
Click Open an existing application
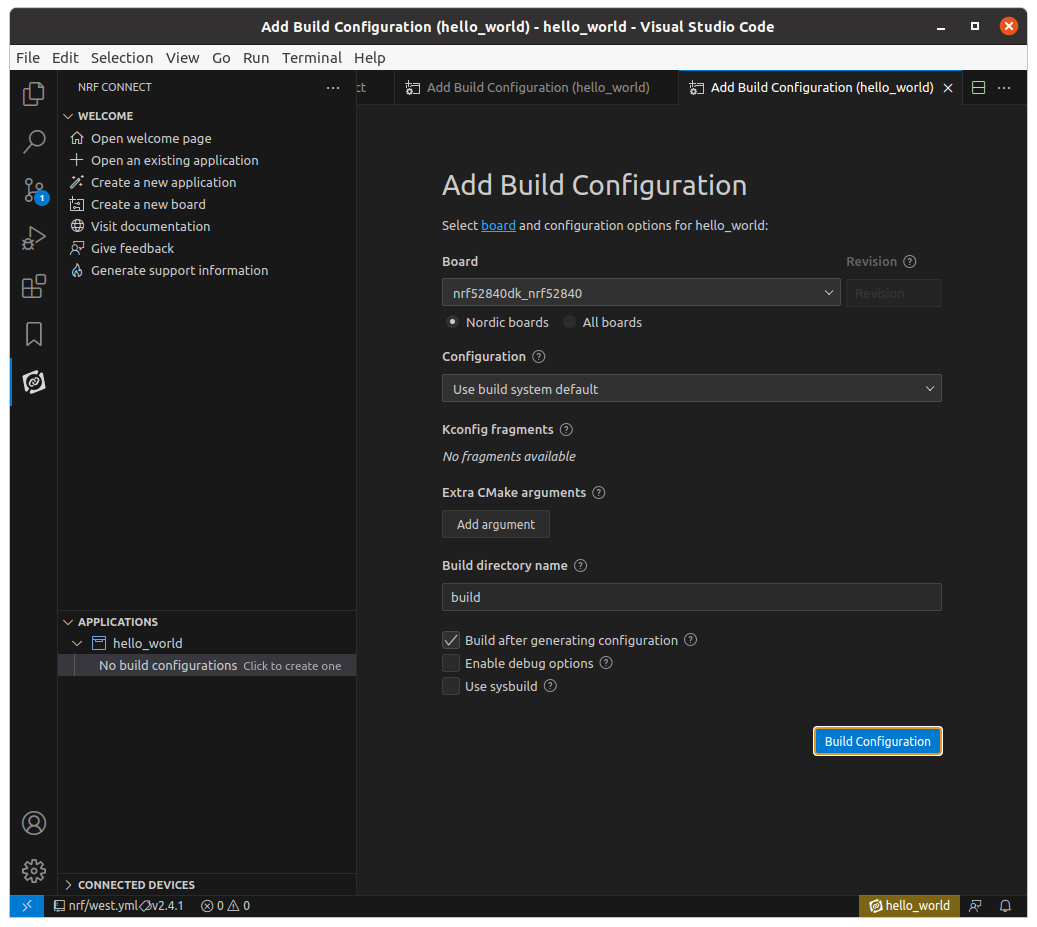[175, 161]
